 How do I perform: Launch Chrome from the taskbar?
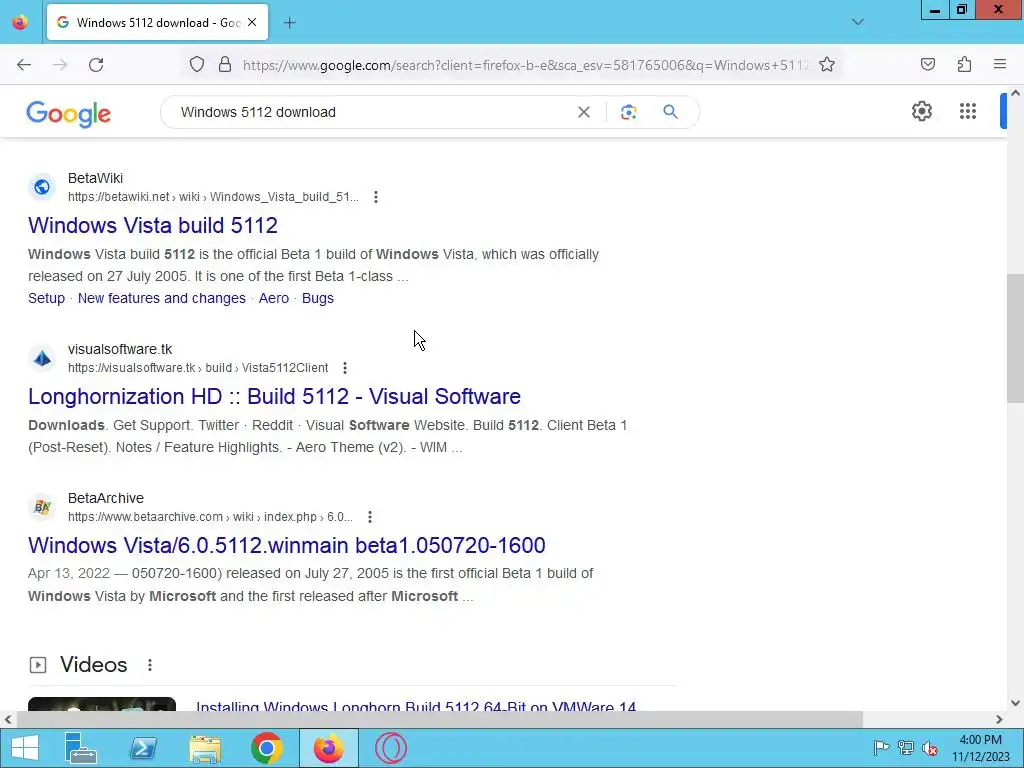[266, 748]
